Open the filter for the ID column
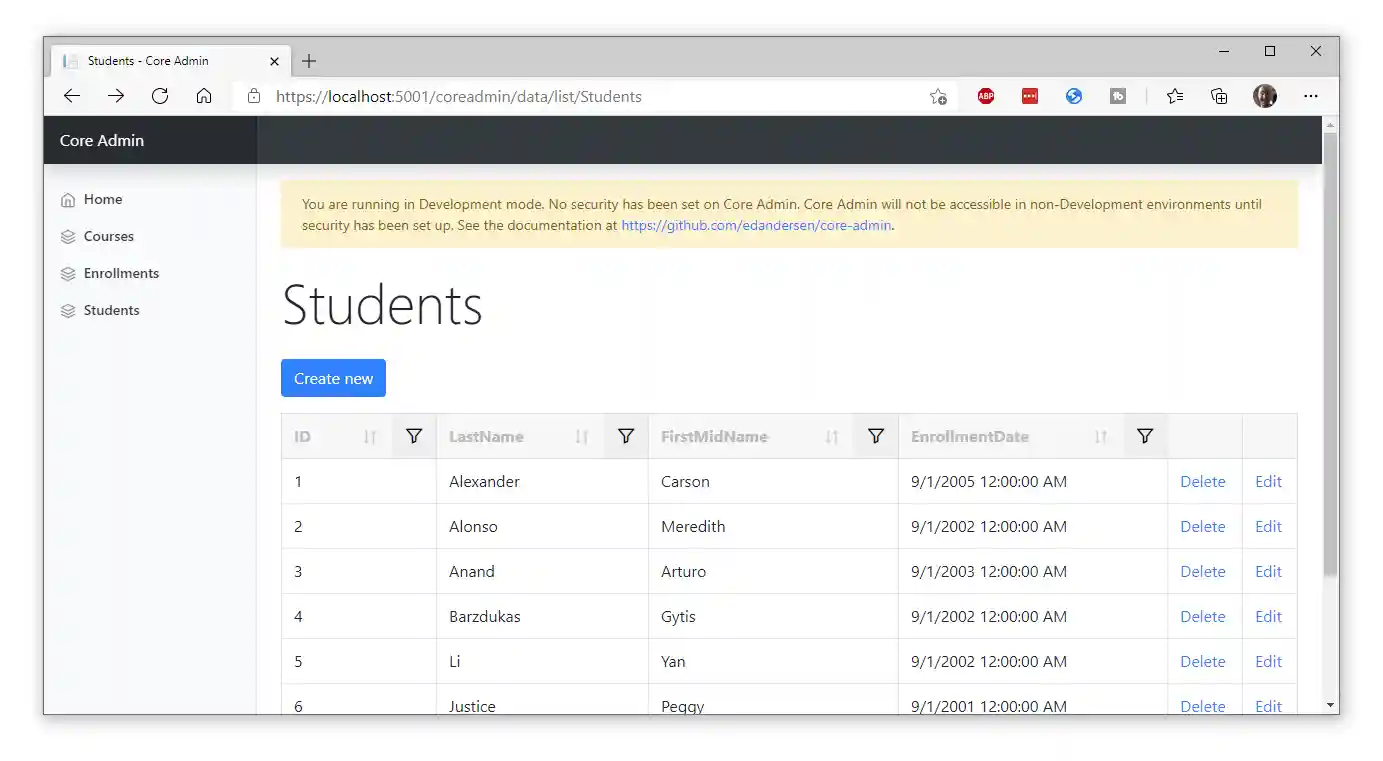Screen dimensions: 1383x761 413,436
